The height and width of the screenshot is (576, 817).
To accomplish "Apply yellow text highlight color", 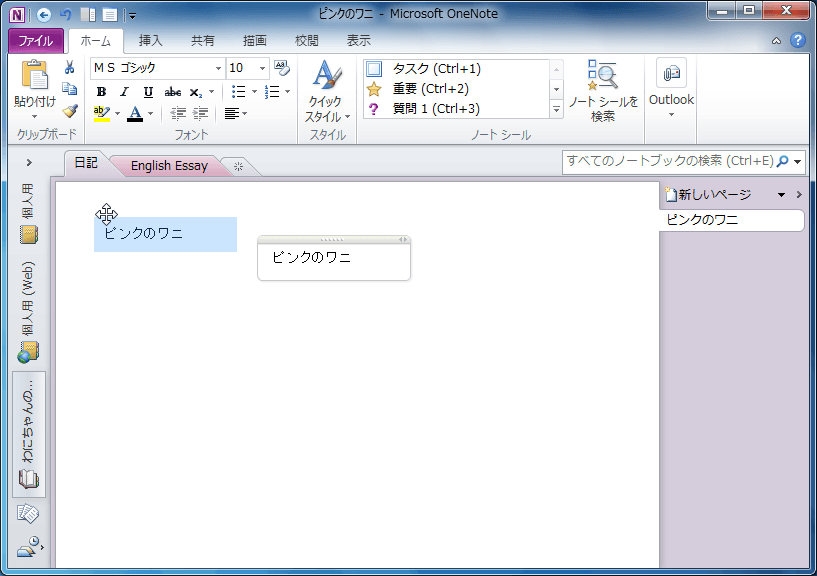I will click(102, 113).
